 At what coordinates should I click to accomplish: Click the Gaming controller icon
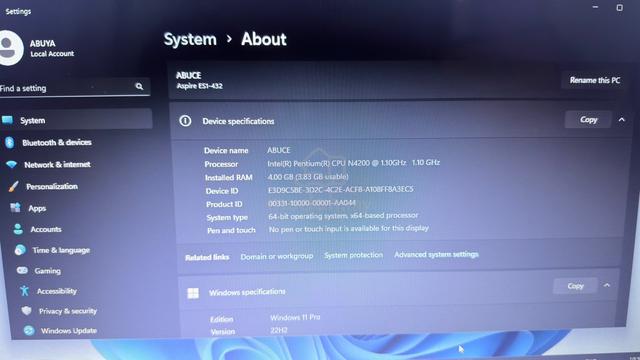(22, 270)
